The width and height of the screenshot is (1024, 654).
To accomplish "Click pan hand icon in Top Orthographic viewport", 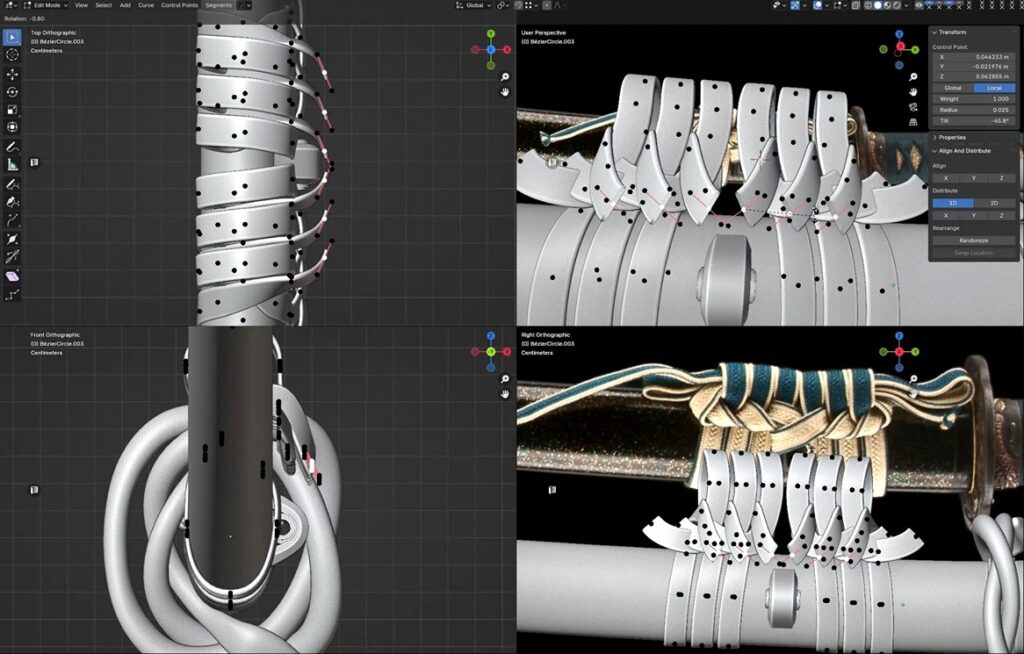I will point(505,92).
